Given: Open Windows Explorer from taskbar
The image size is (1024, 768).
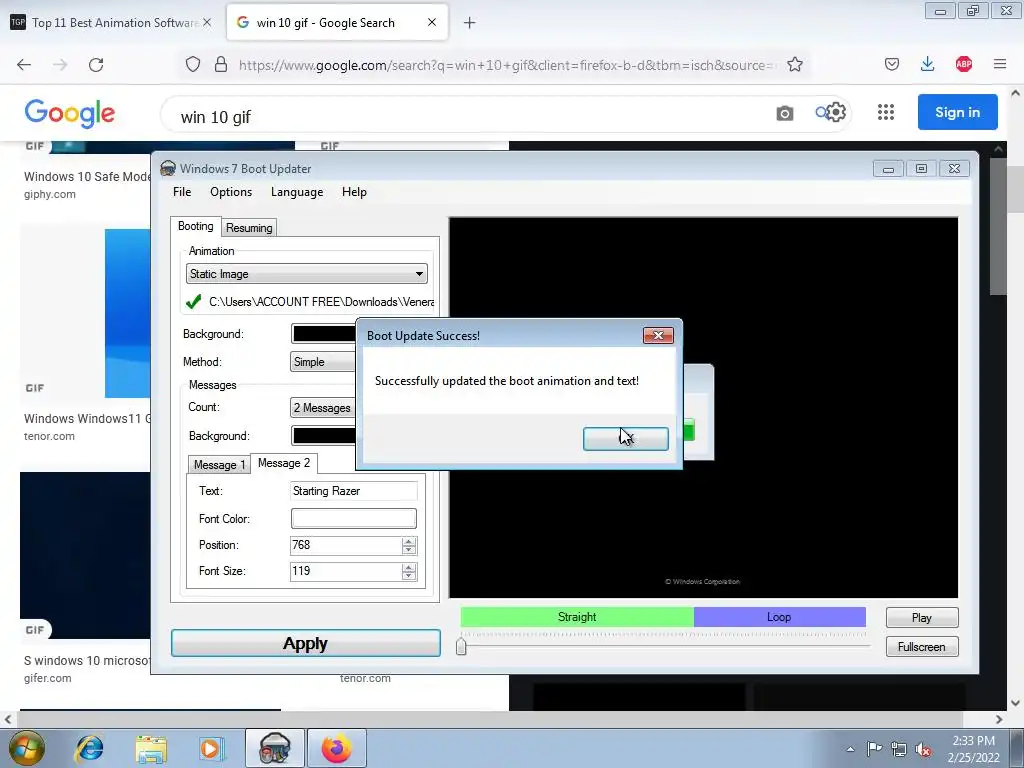Looking at the screenshot, I should click(x=151, y=749).
